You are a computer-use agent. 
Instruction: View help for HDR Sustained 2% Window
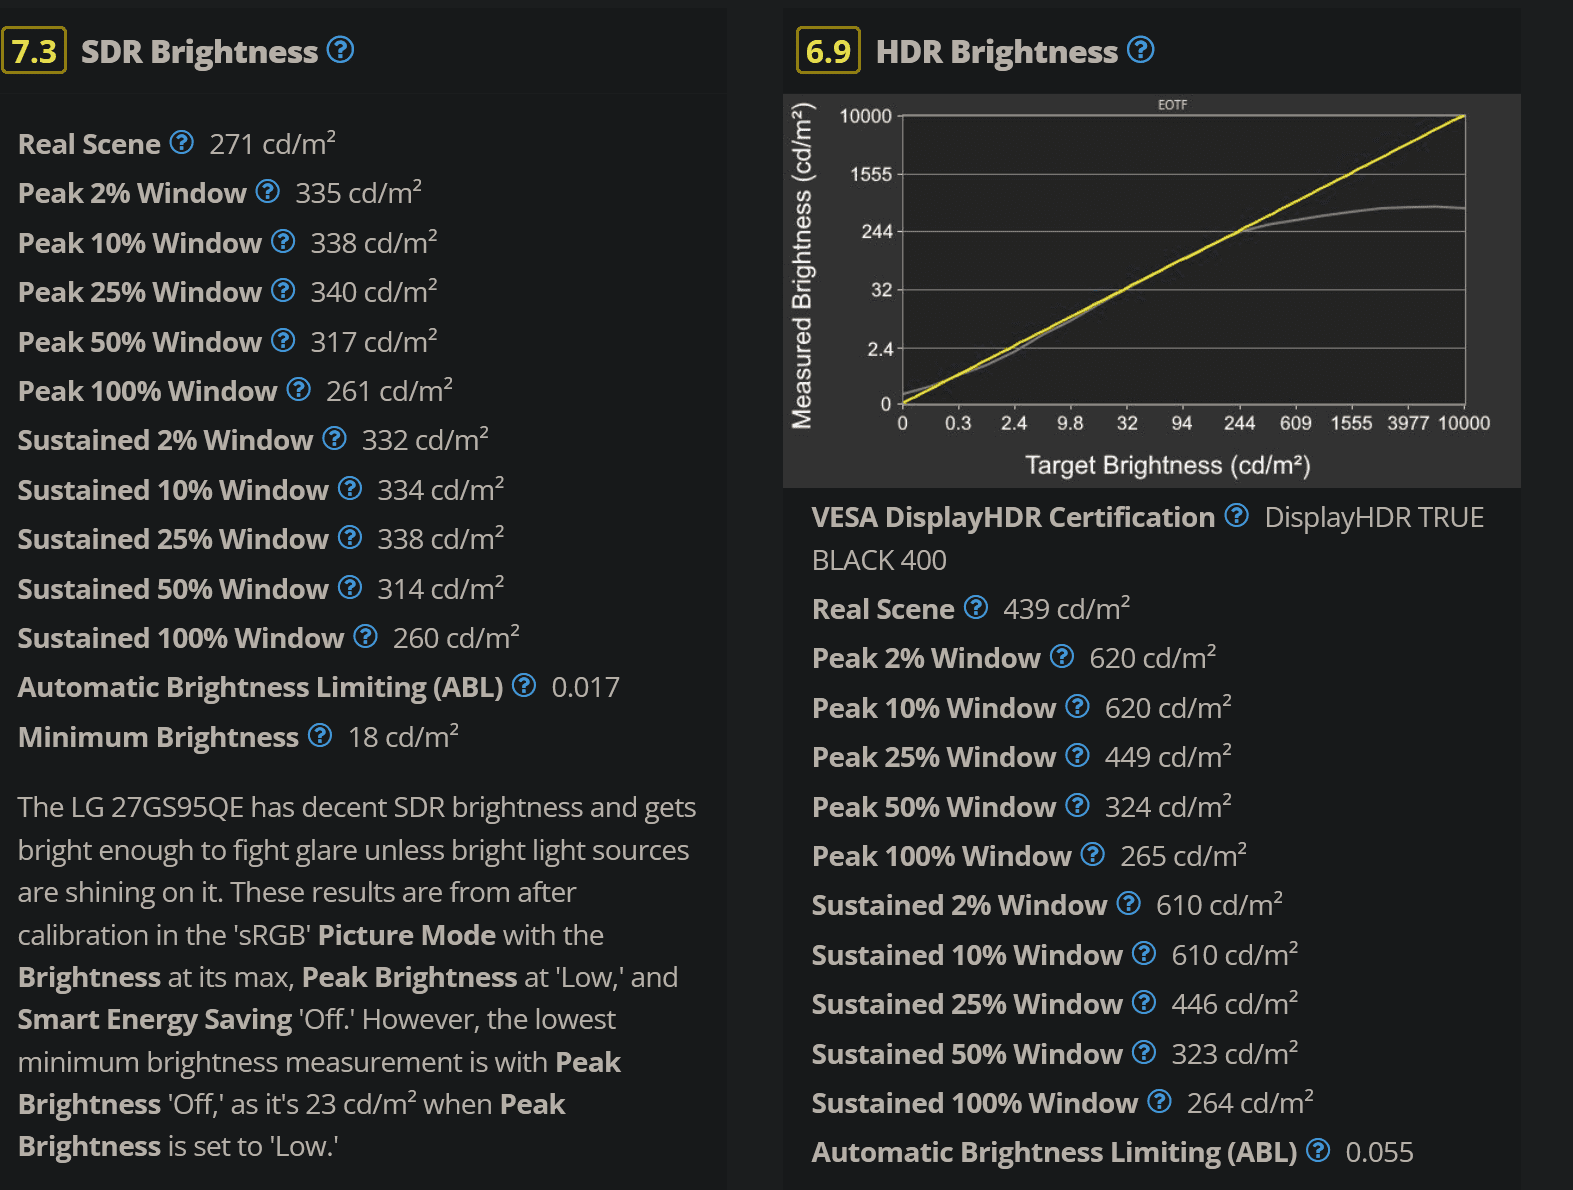point(1129,903)
